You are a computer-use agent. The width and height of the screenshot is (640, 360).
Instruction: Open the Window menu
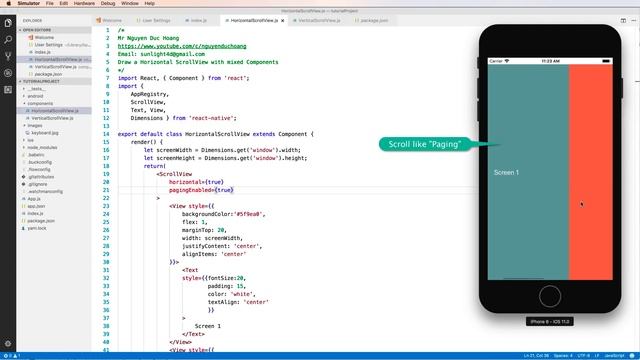click(130, 3)
